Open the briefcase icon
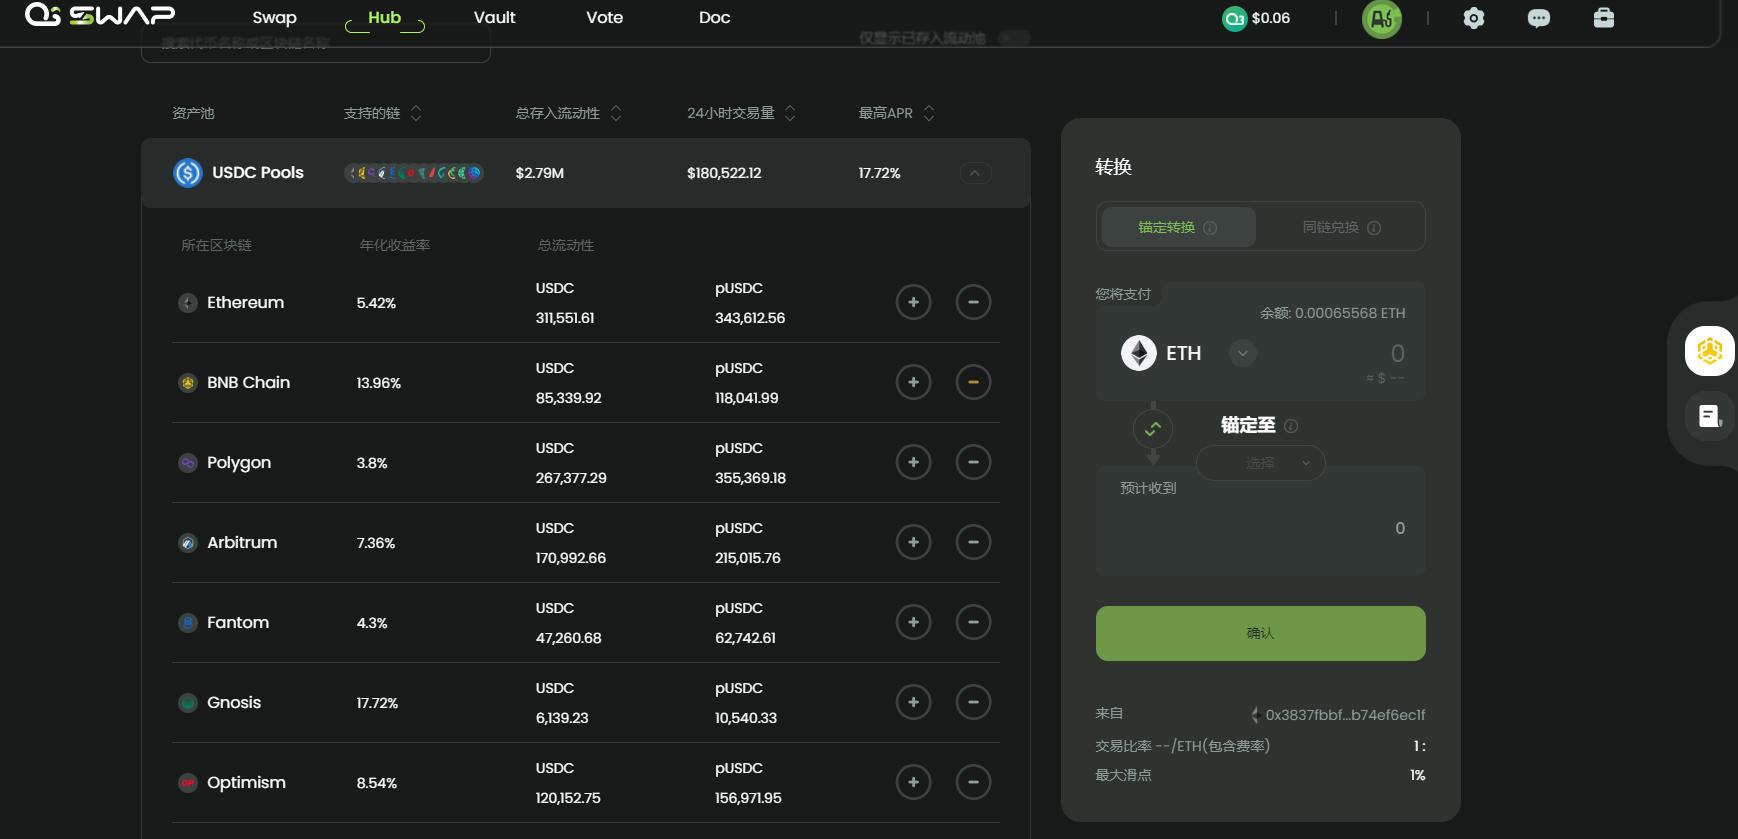 (1604, 18)
